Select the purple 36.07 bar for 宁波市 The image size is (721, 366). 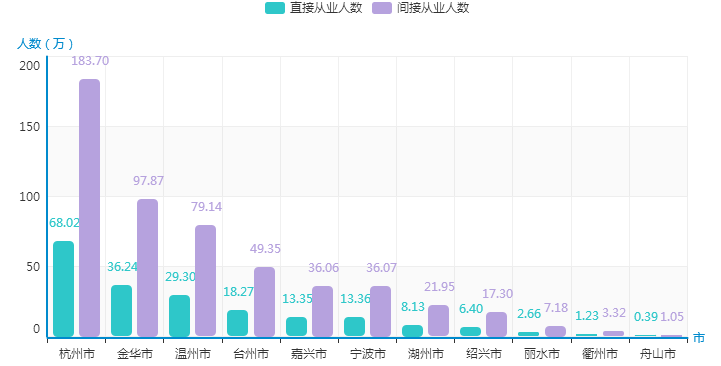pos(380,311)
